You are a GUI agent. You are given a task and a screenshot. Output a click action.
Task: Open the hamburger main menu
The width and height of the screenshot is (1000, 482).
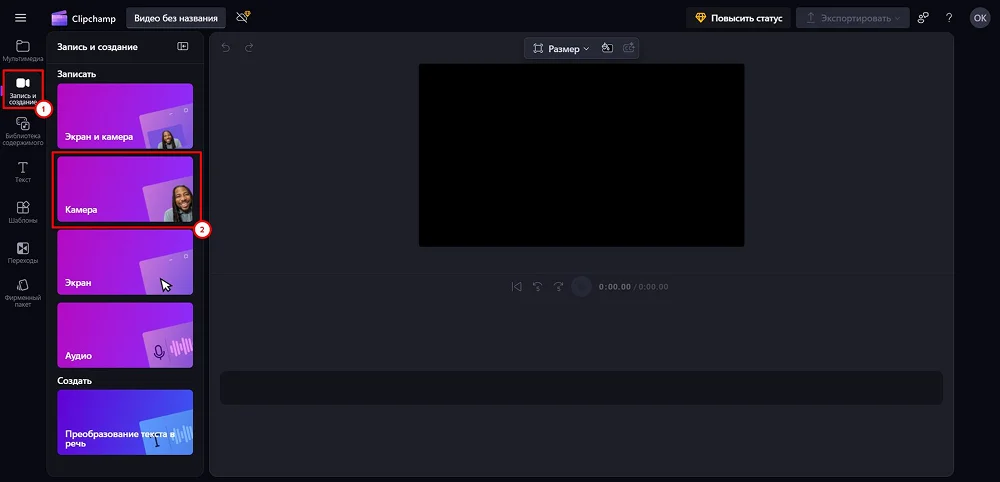(20, 18)
